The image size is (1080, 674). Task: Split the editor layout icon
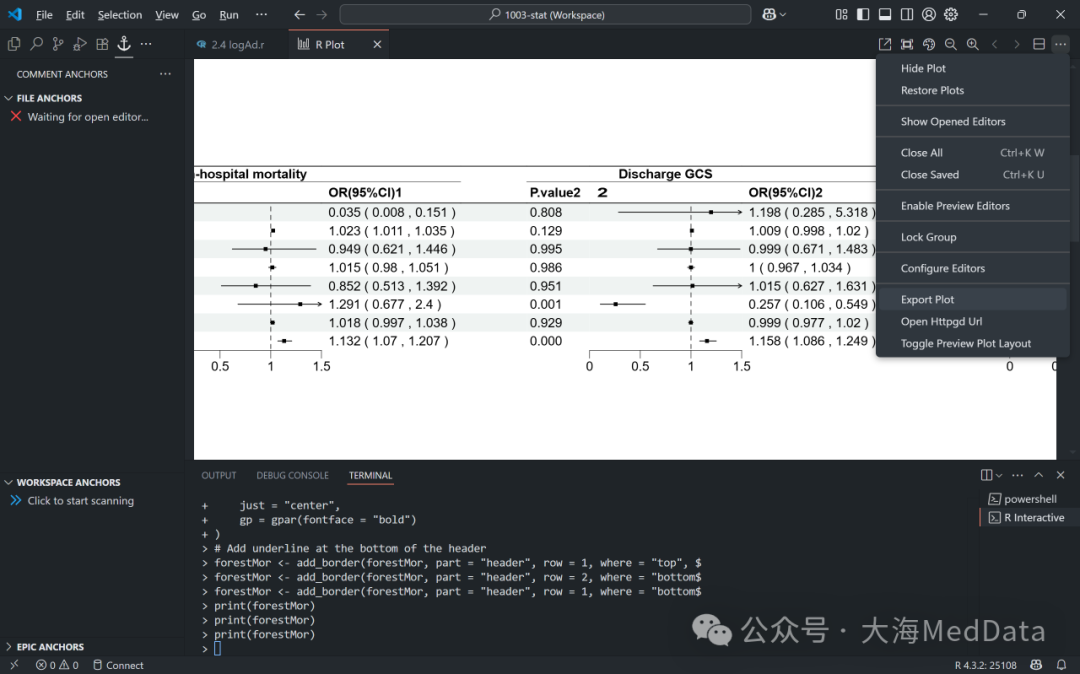click(x=1039, y=44)
